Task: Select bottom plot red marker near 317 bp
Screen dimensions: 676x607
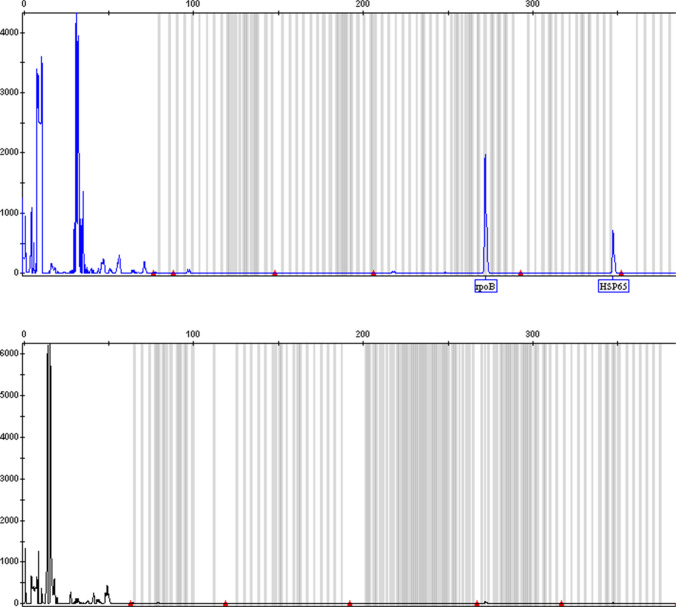Action: tap(561, 603)
